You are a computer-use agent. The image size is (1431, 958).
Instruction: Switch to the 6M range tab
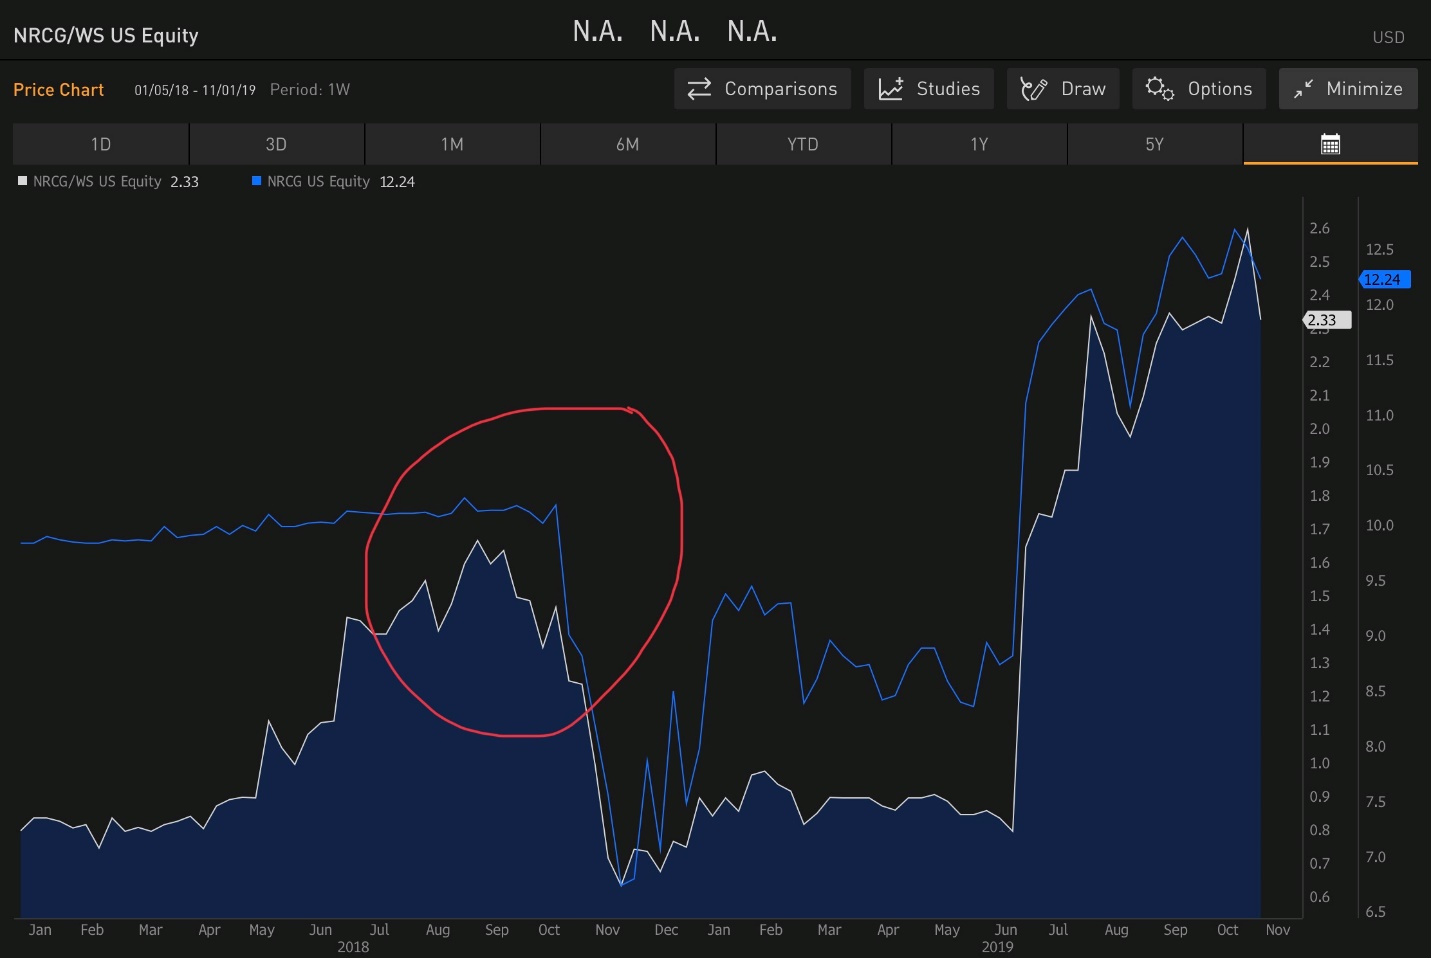click(628, 144)
